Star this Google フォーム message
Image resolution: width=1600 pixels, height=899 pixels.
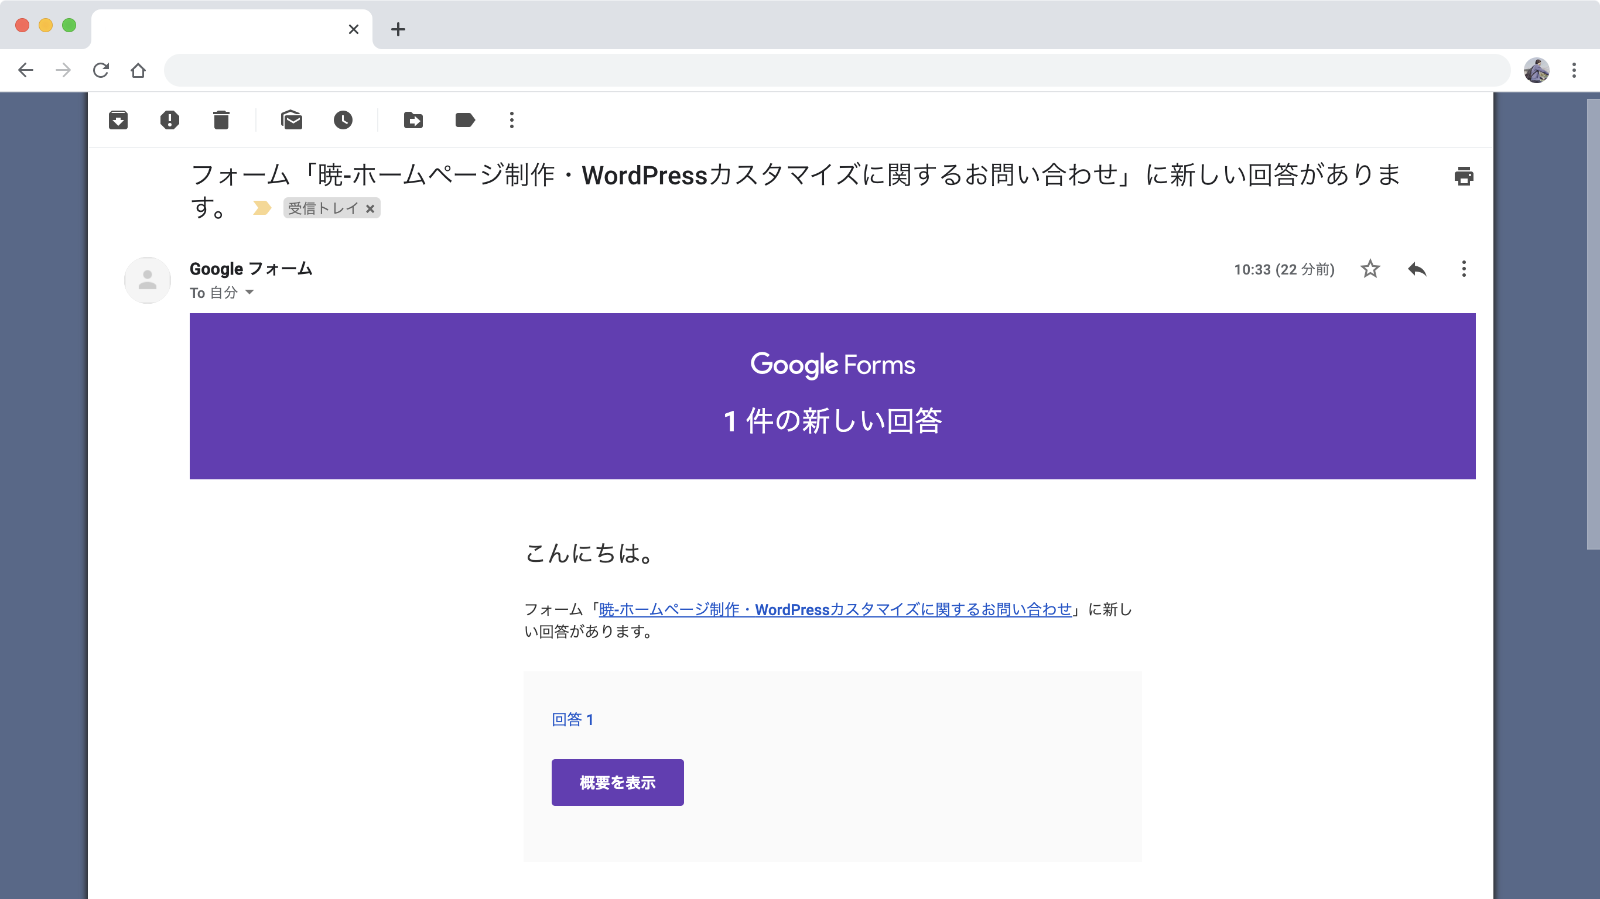pyautogui.click(x=1370, y=269)
